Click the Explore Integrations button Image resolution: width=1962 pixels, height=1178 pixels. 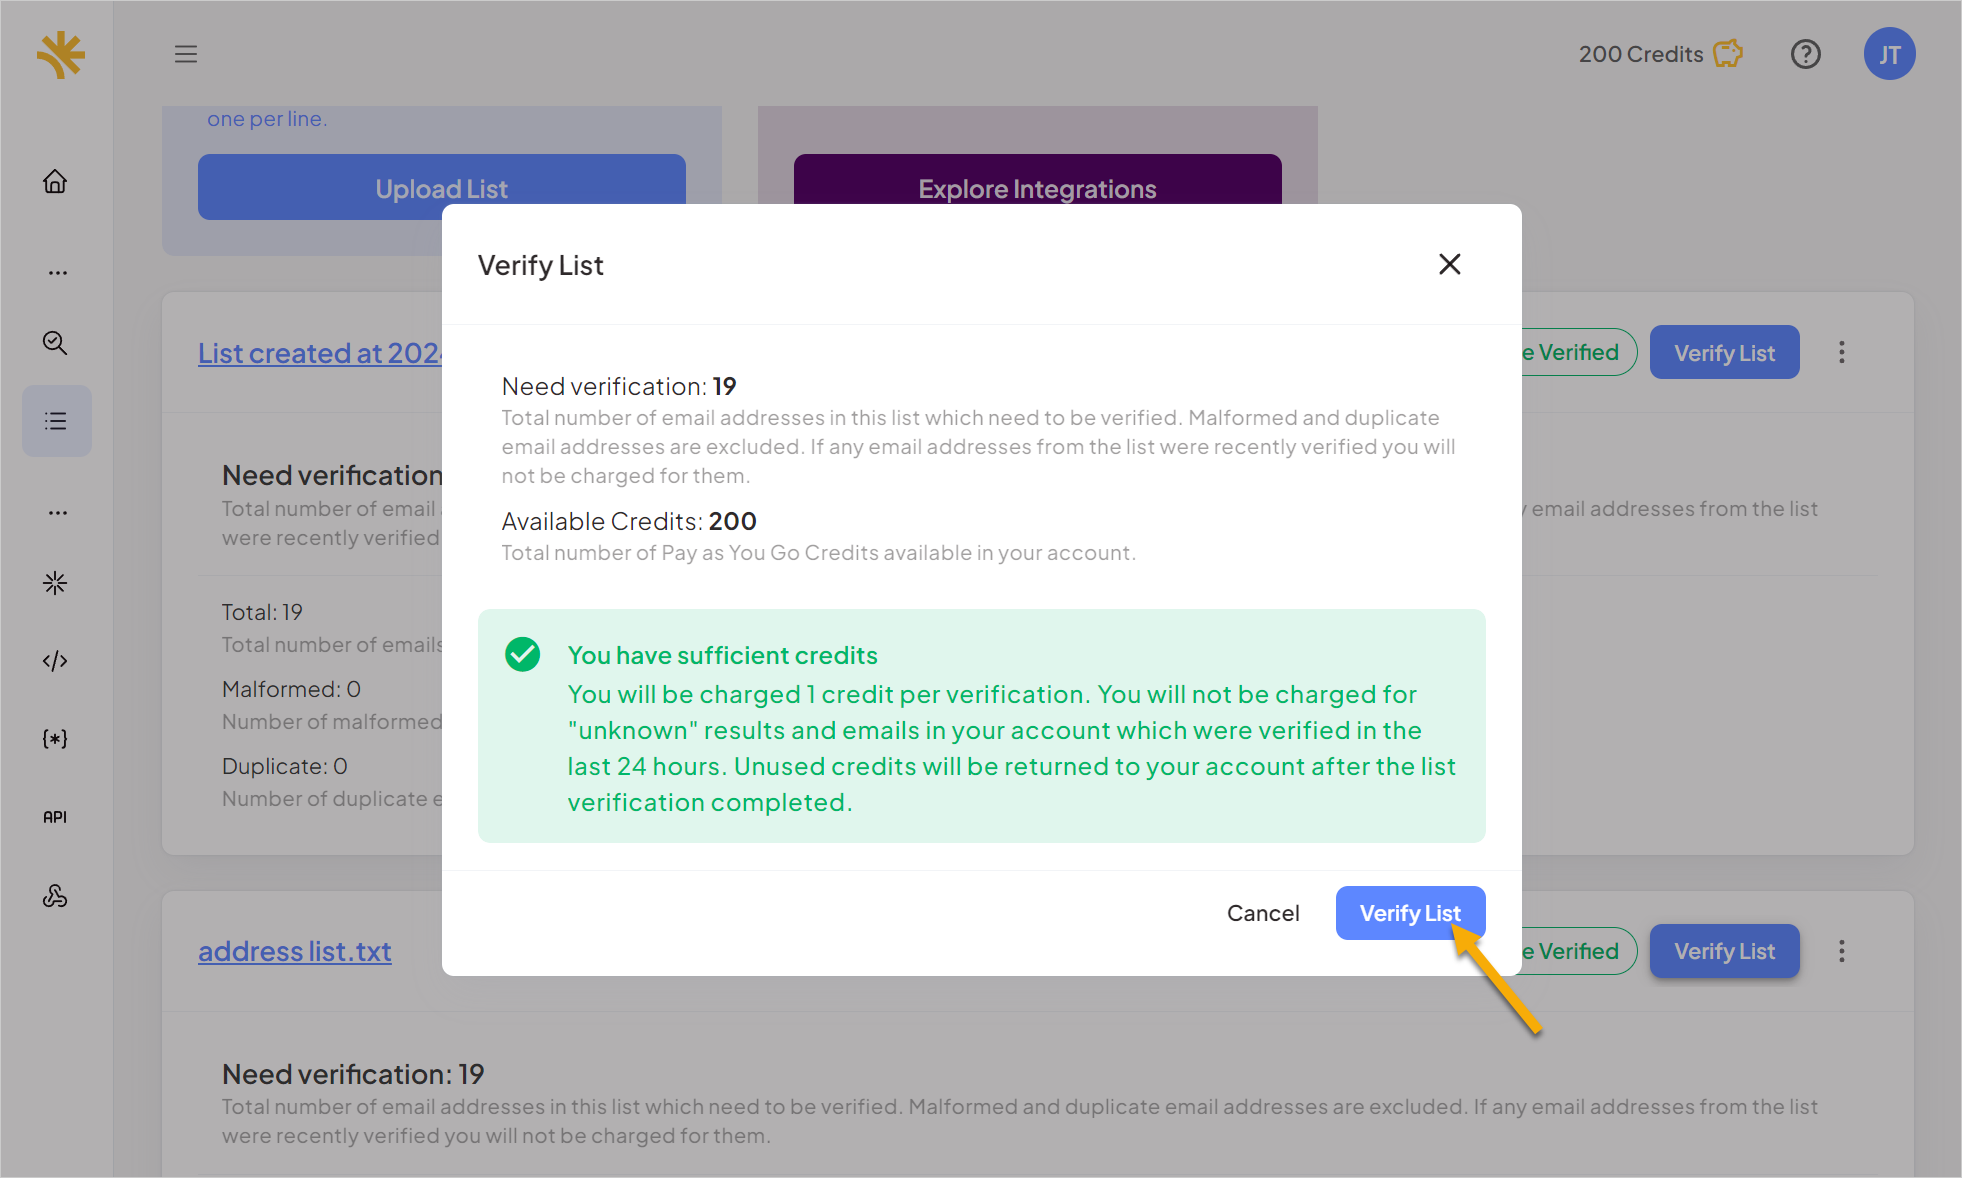pyautogui.click(x=1037, y=188)
